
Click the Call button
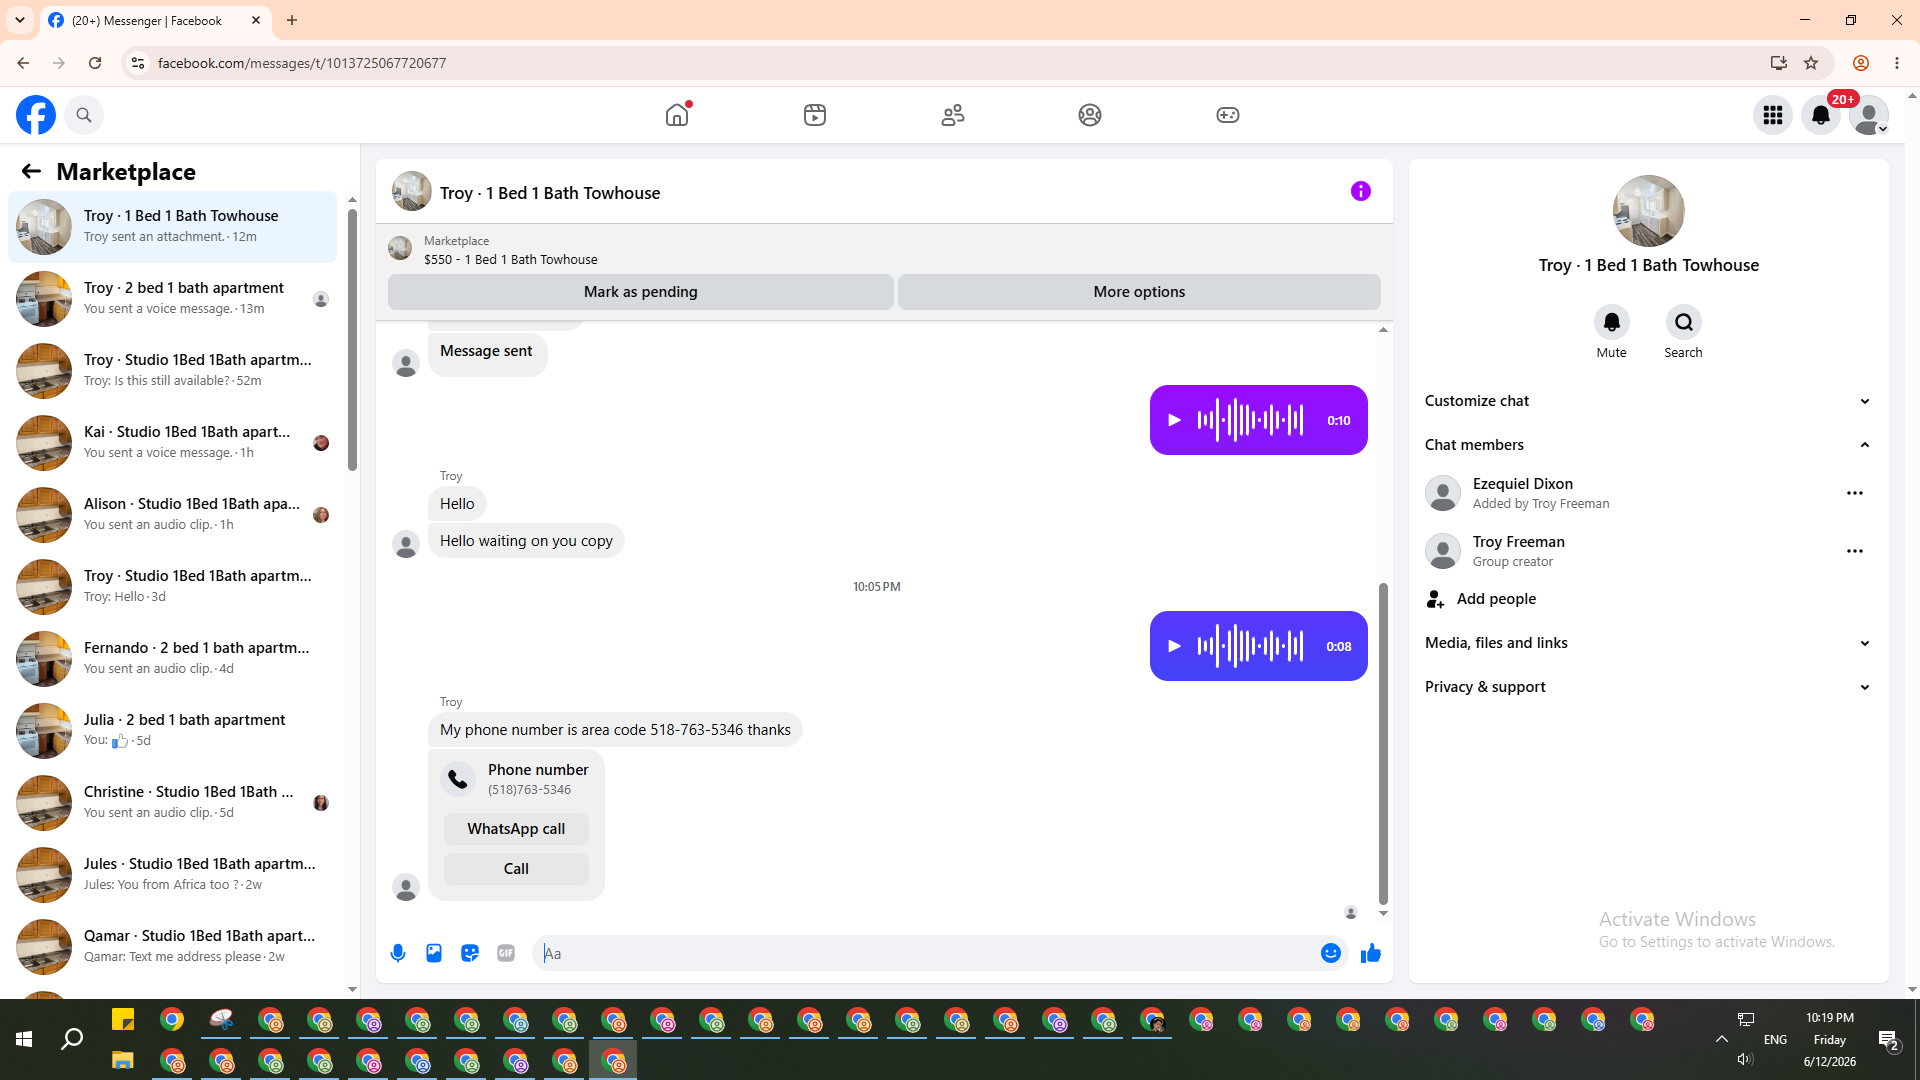tap(516, 869)
